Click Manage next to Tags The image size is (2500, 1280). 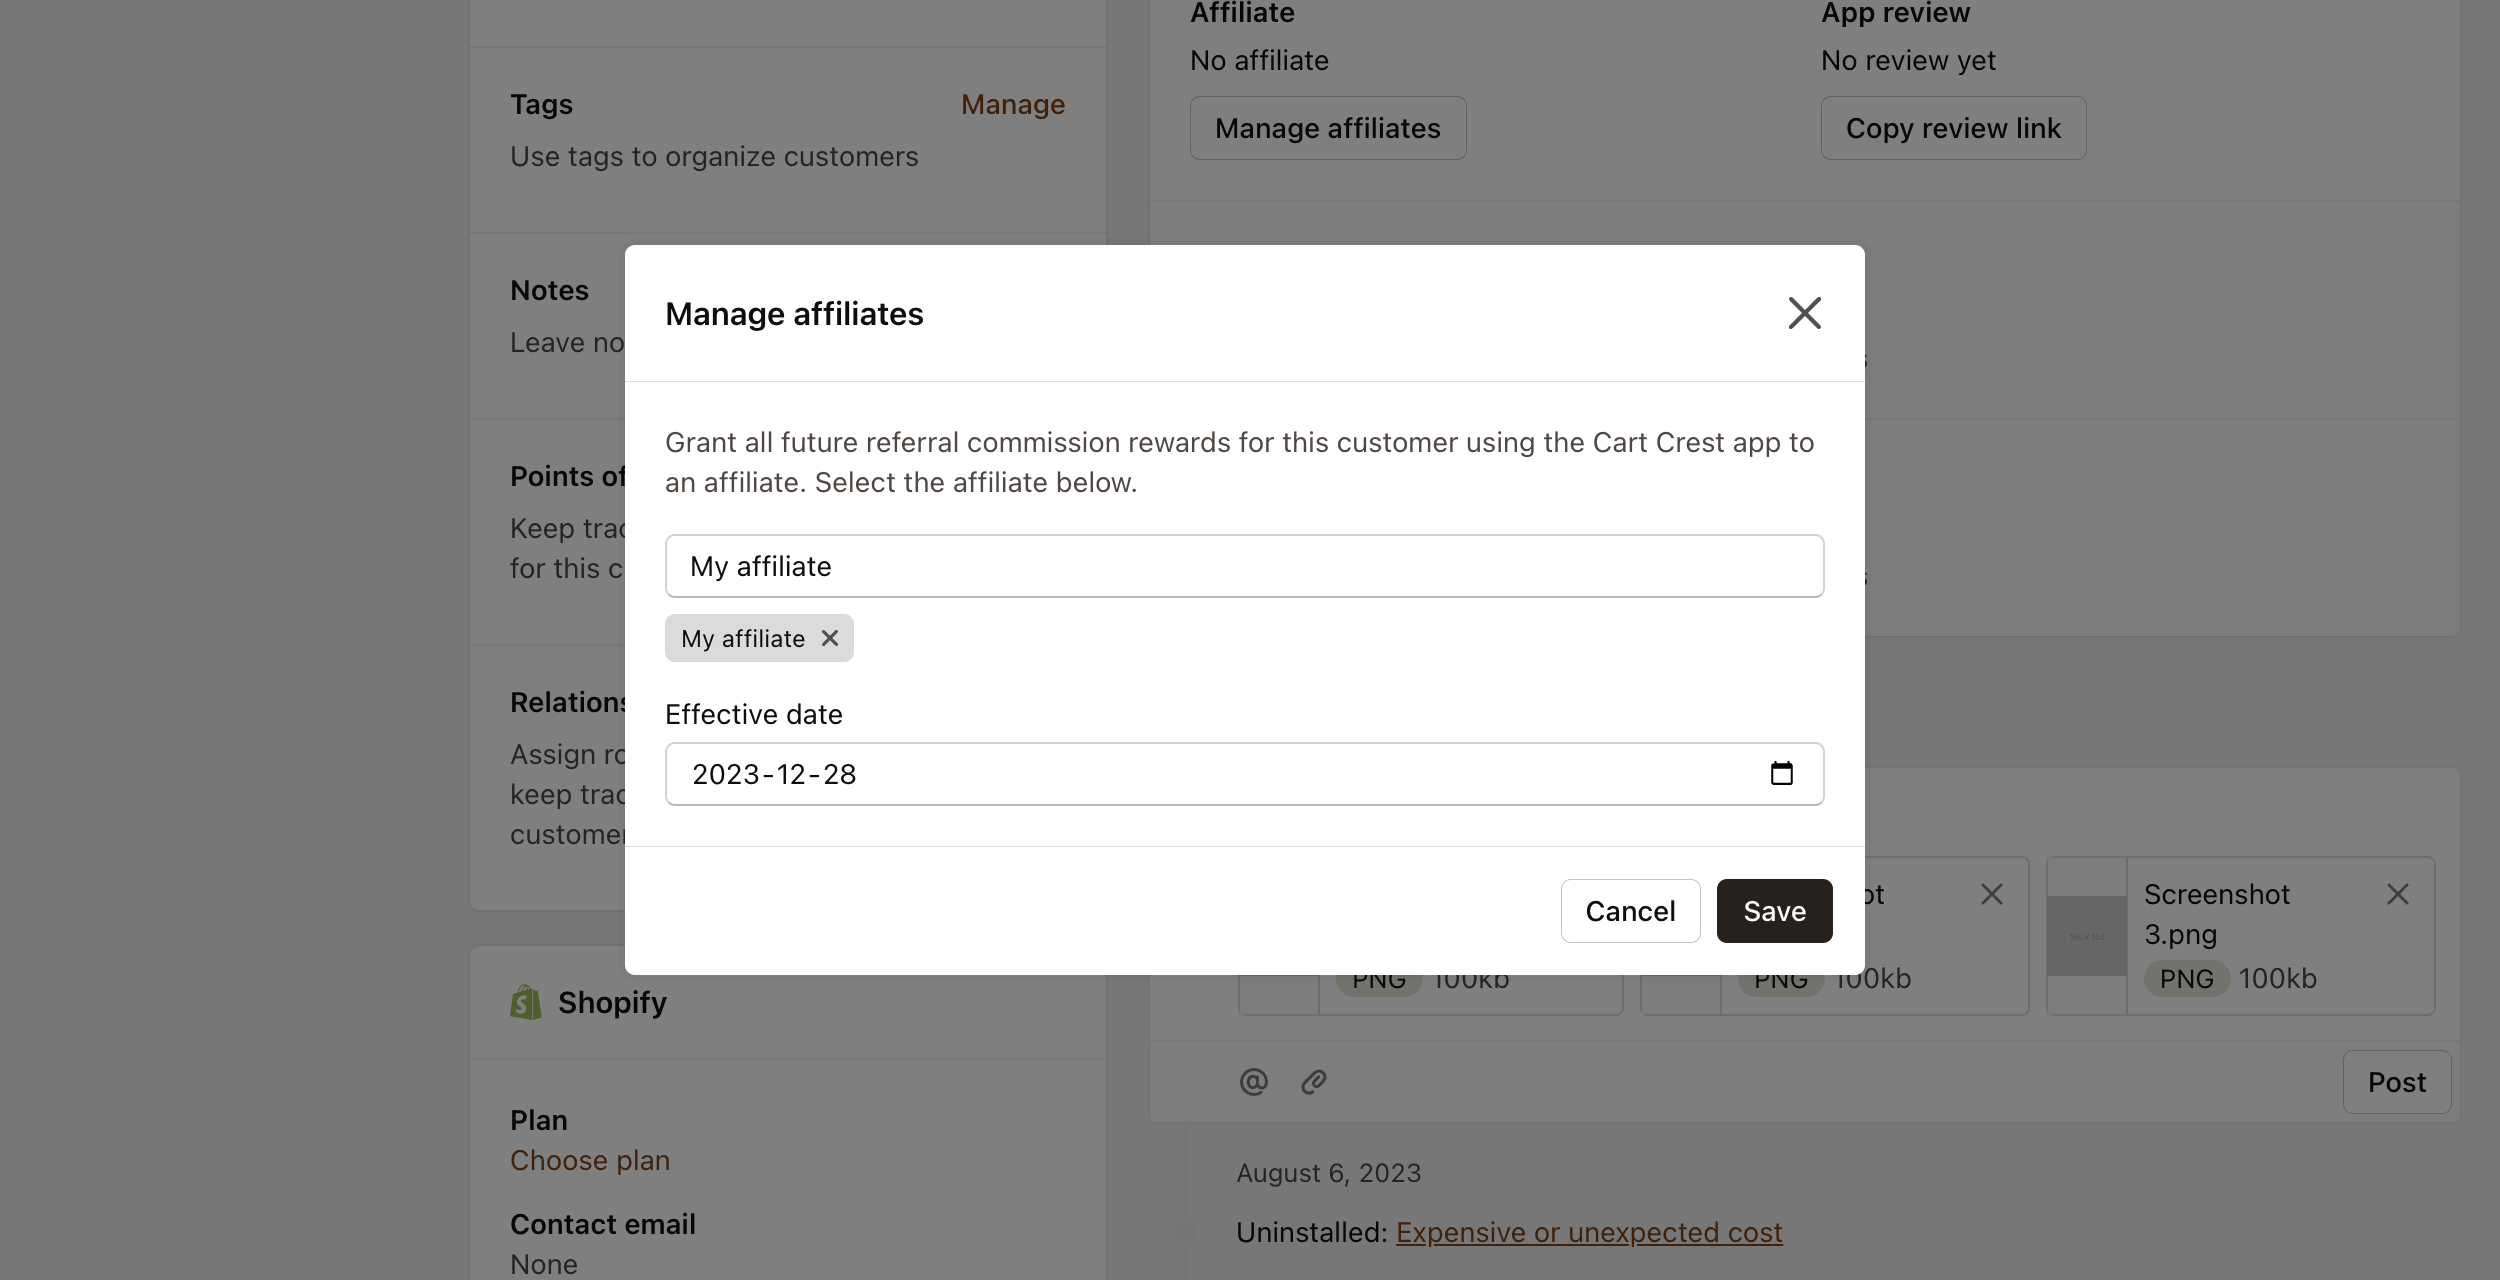tap(1013, 104)
